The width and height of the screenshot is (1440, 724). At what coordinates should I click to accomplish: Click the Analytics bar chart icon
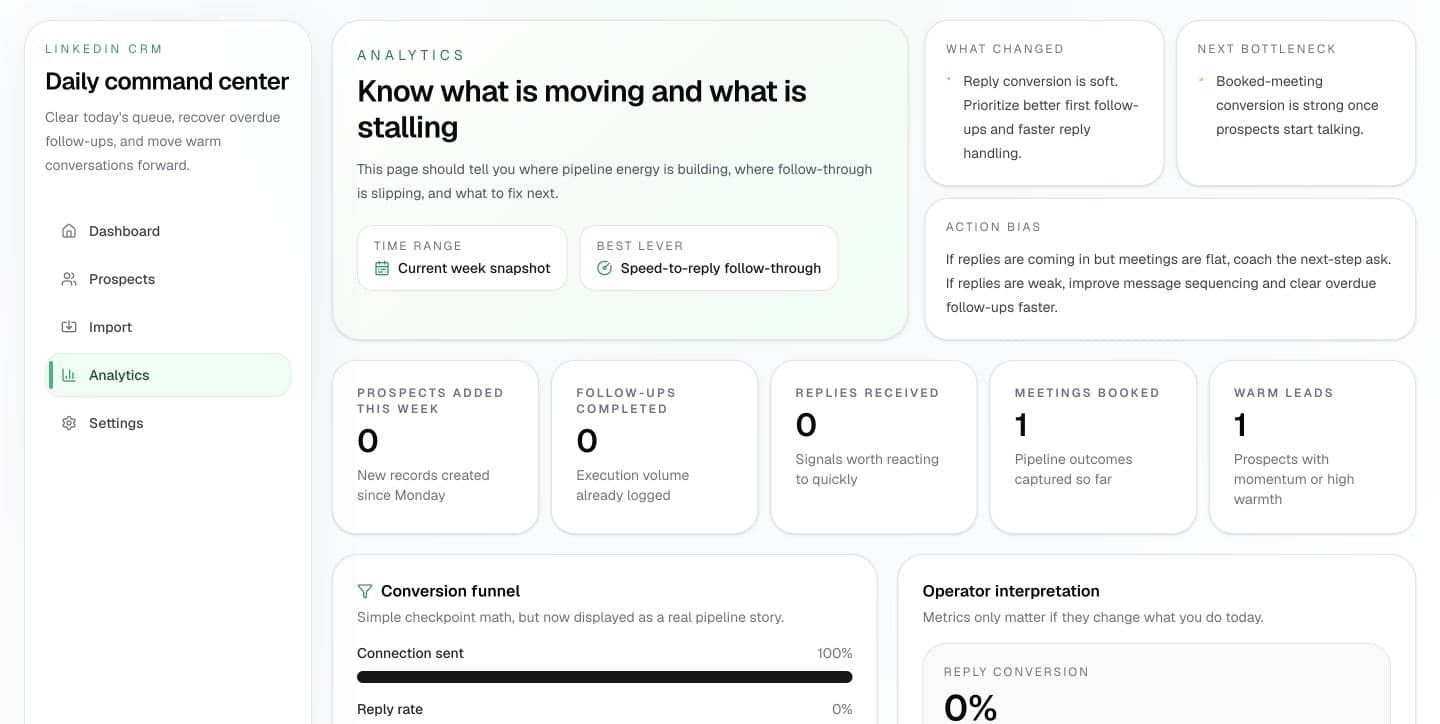69,375
